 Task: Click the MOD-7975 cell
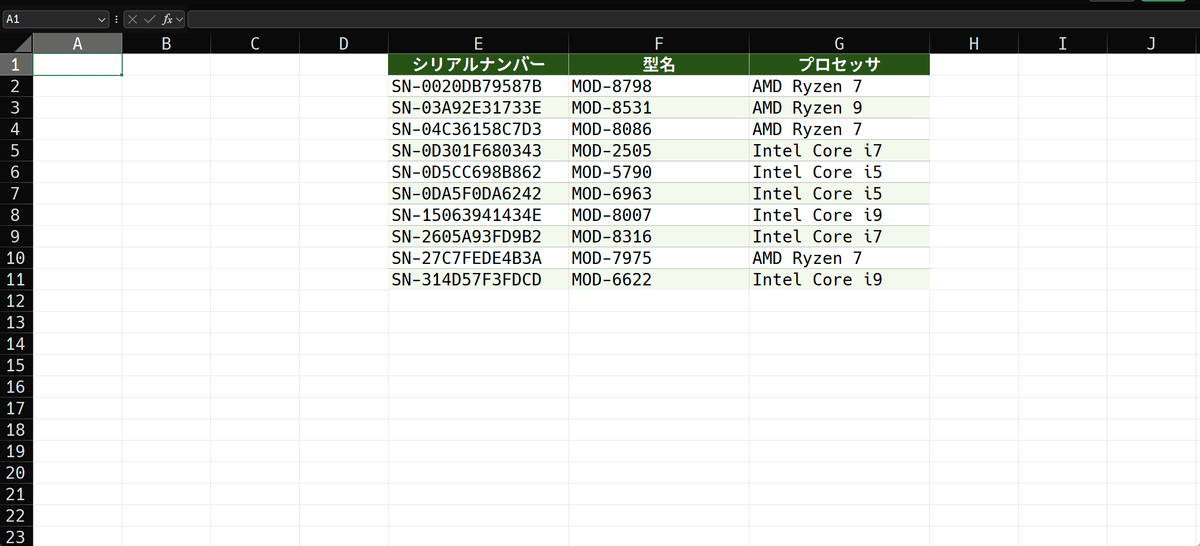[659, 258]
